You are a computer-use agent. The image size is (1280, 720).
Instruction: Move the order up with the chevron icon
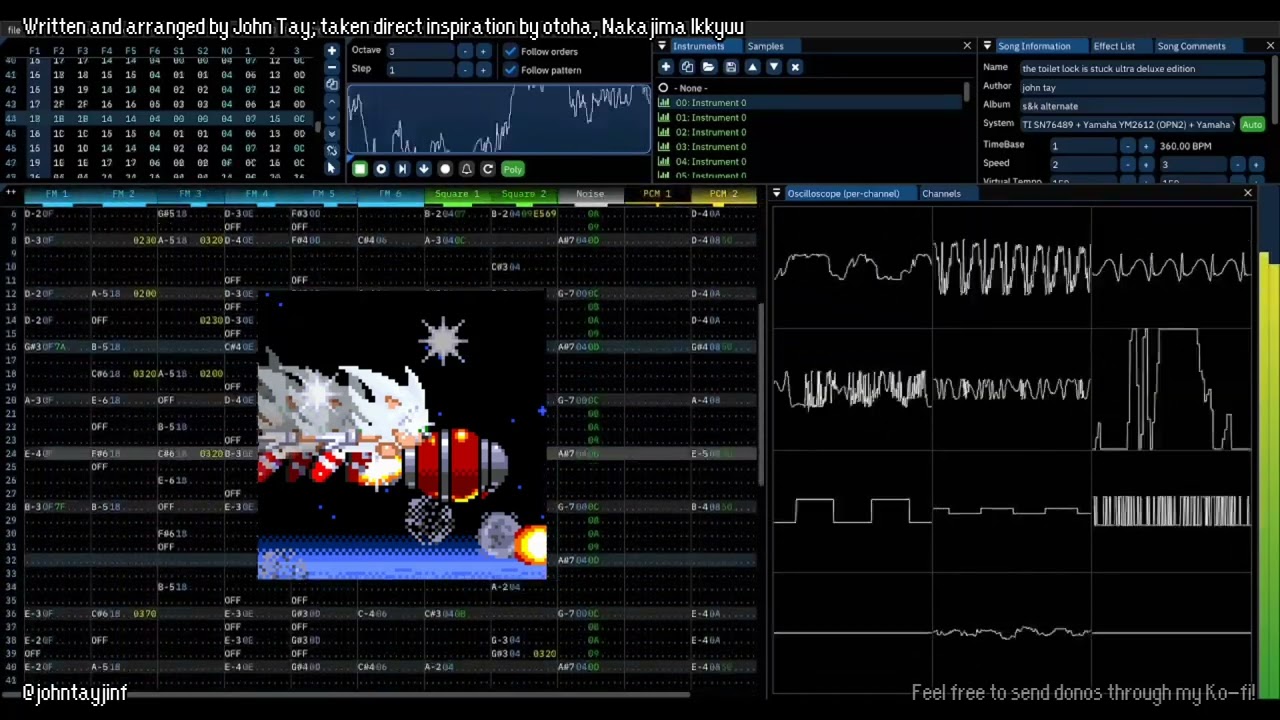pyautogui.click(x=332, y=101)
